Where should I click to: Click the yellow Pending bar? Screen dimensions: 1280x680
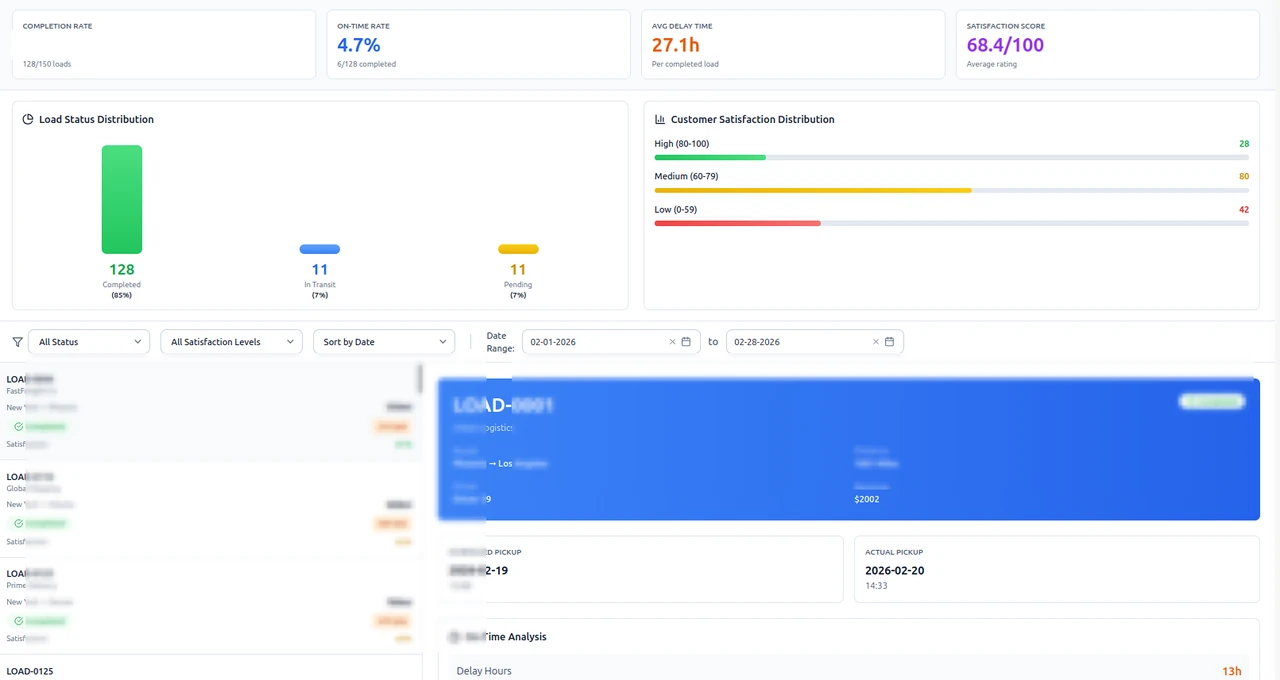[518, 249]
